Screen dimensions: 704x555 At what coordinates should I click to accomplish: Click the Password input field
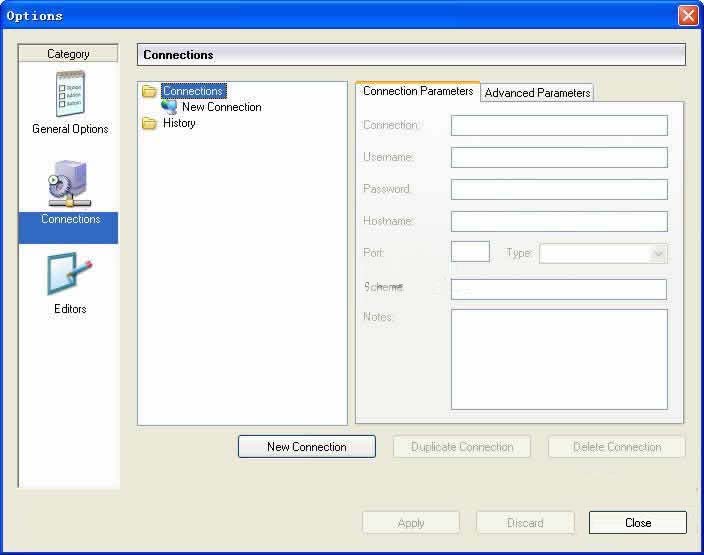click(559, 189)
